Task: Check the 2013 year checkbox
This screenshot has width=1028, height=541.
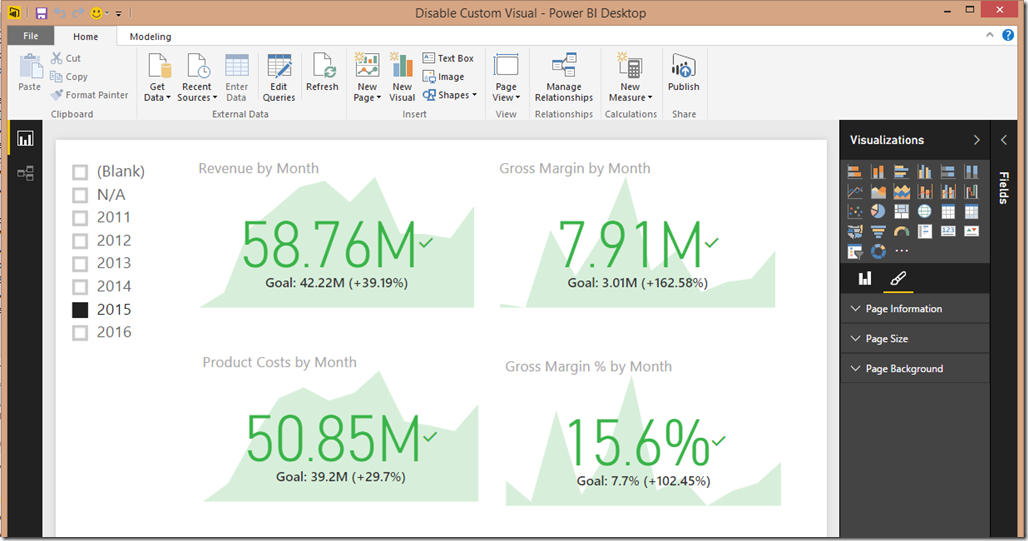Action: coord(80,264)
